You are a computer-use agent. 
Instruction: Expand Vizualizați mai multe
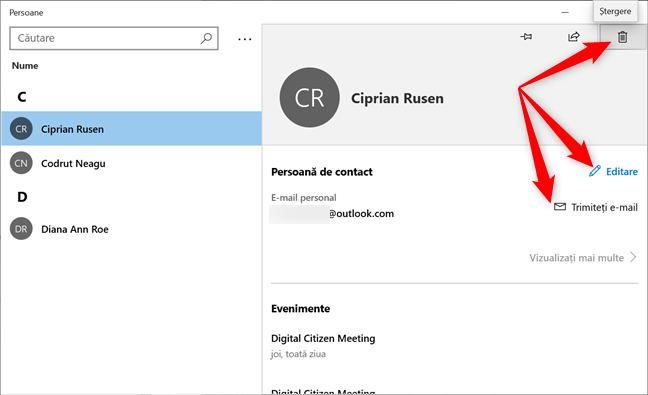pos(583,258)
